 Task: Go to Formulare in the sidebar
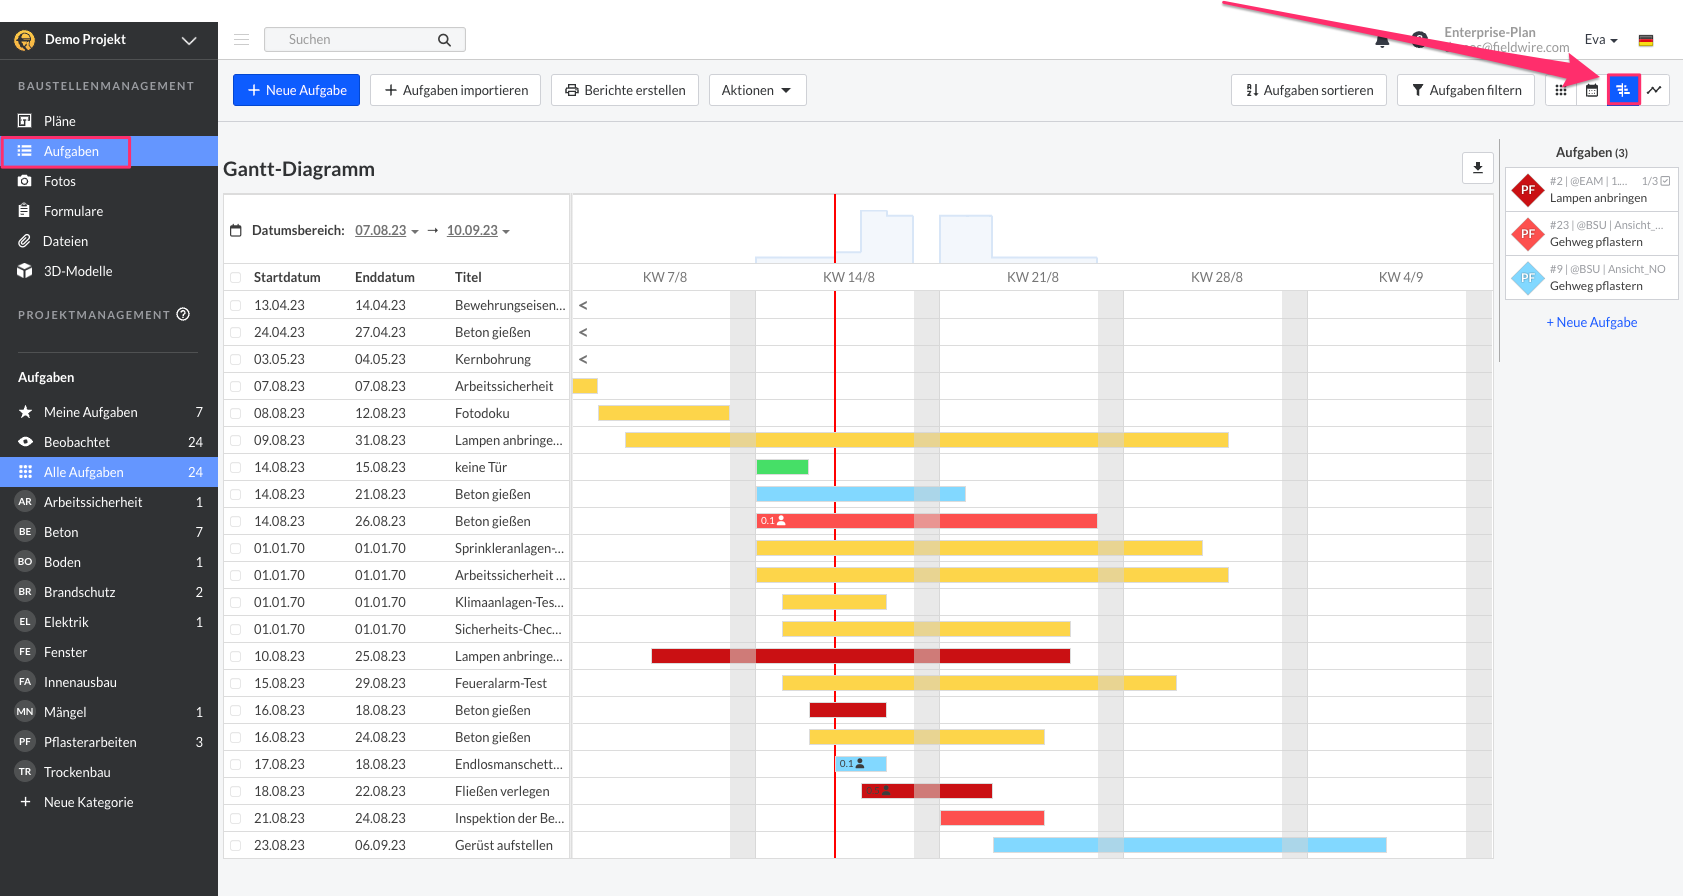[x=73, y=211]
